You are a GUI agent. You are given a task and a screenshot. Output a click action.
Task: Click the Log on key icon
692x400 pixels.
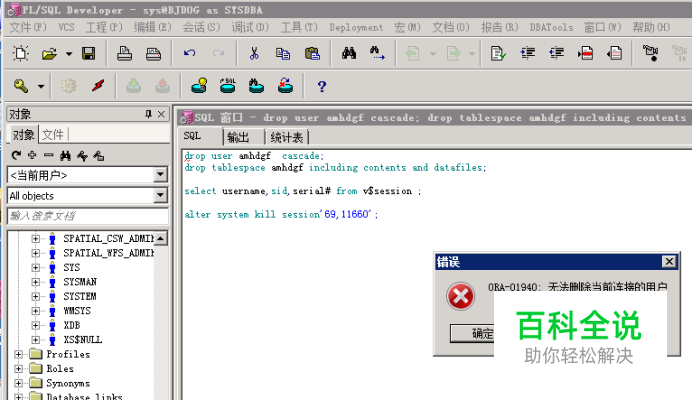[x=21, y=86]
